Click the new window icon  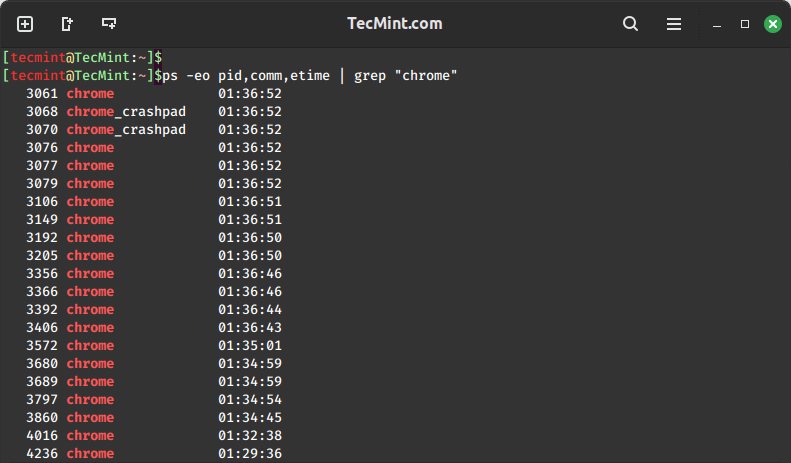click(67, 24)
